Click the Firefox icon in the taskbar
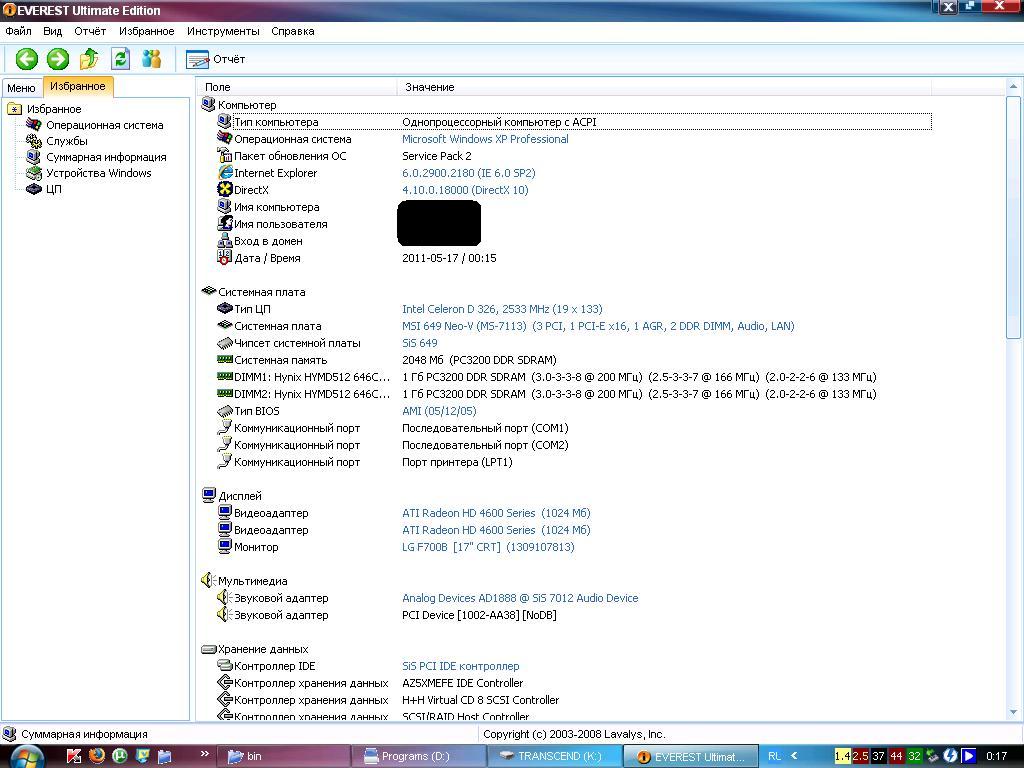 pyautogui.click(x=97, y=756)
